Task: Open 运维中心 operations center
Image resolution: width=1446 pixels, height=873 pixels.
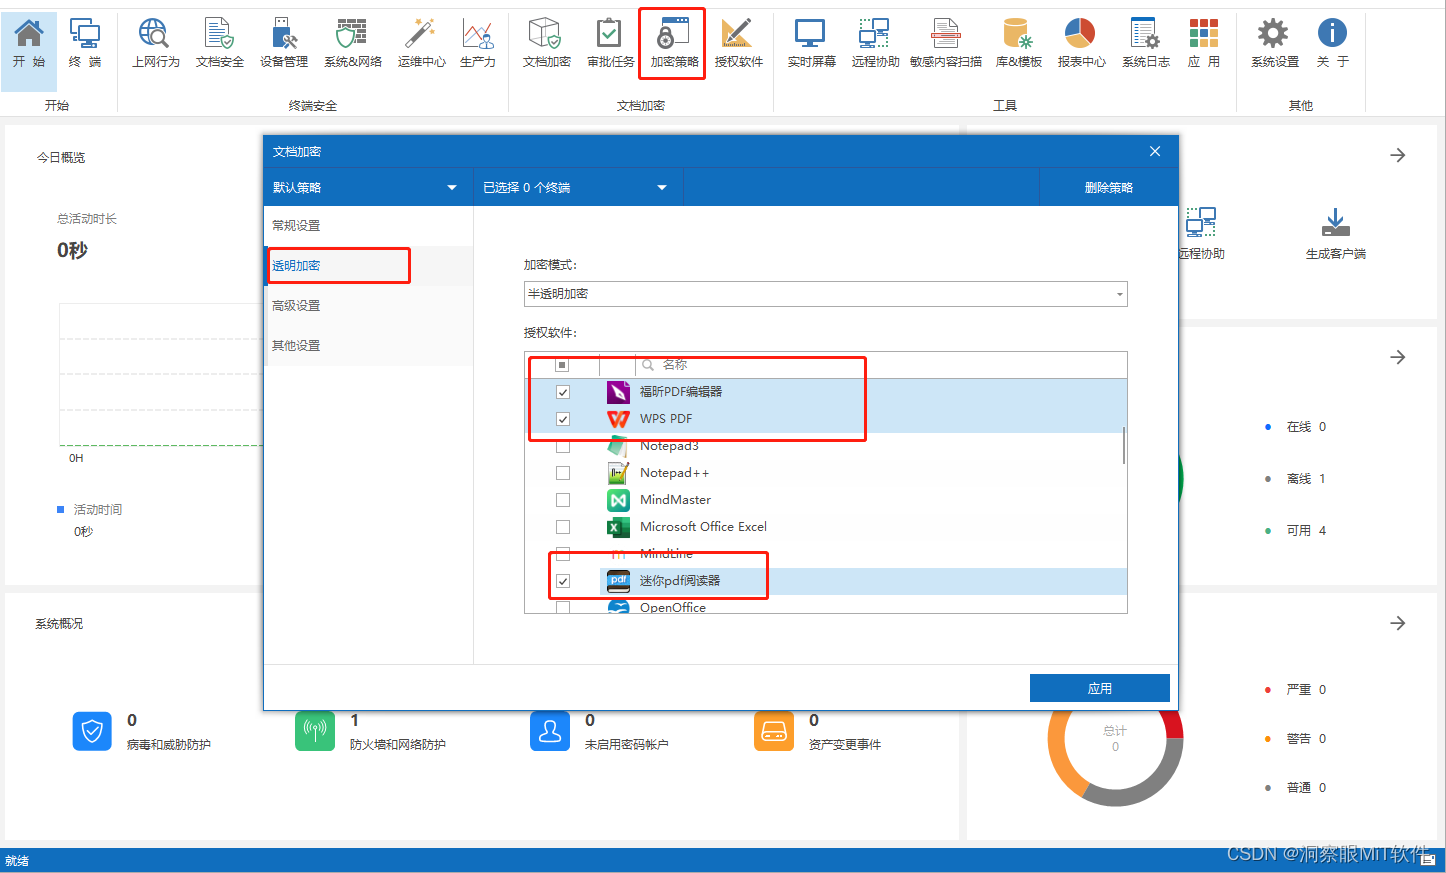Action: tap(421, 43)
